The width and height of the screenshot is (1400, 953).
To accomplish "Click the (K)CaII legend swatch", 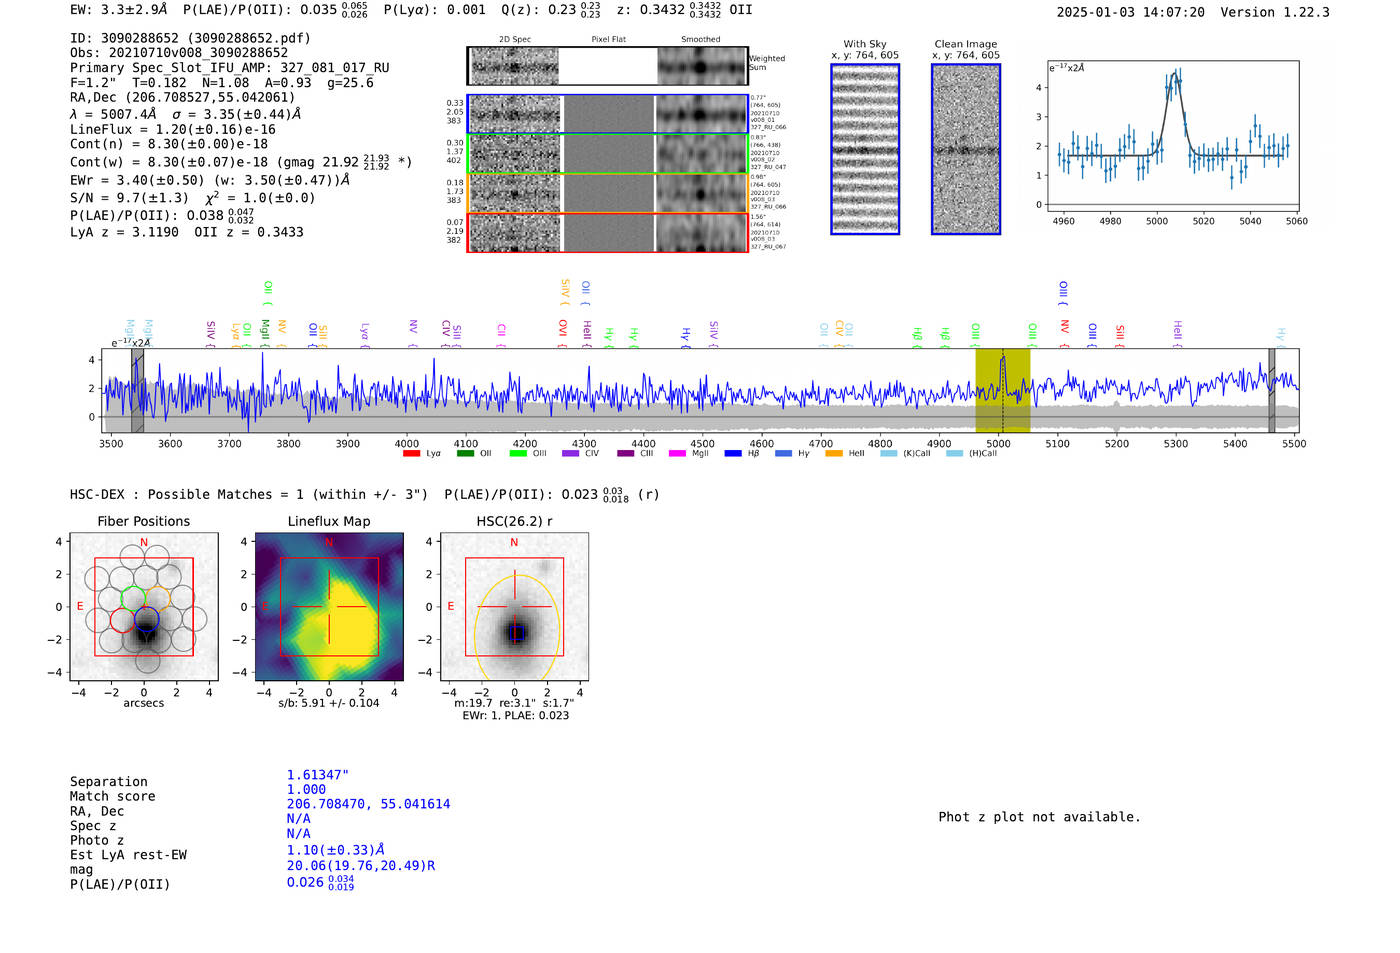I will (x=888, y=454).
